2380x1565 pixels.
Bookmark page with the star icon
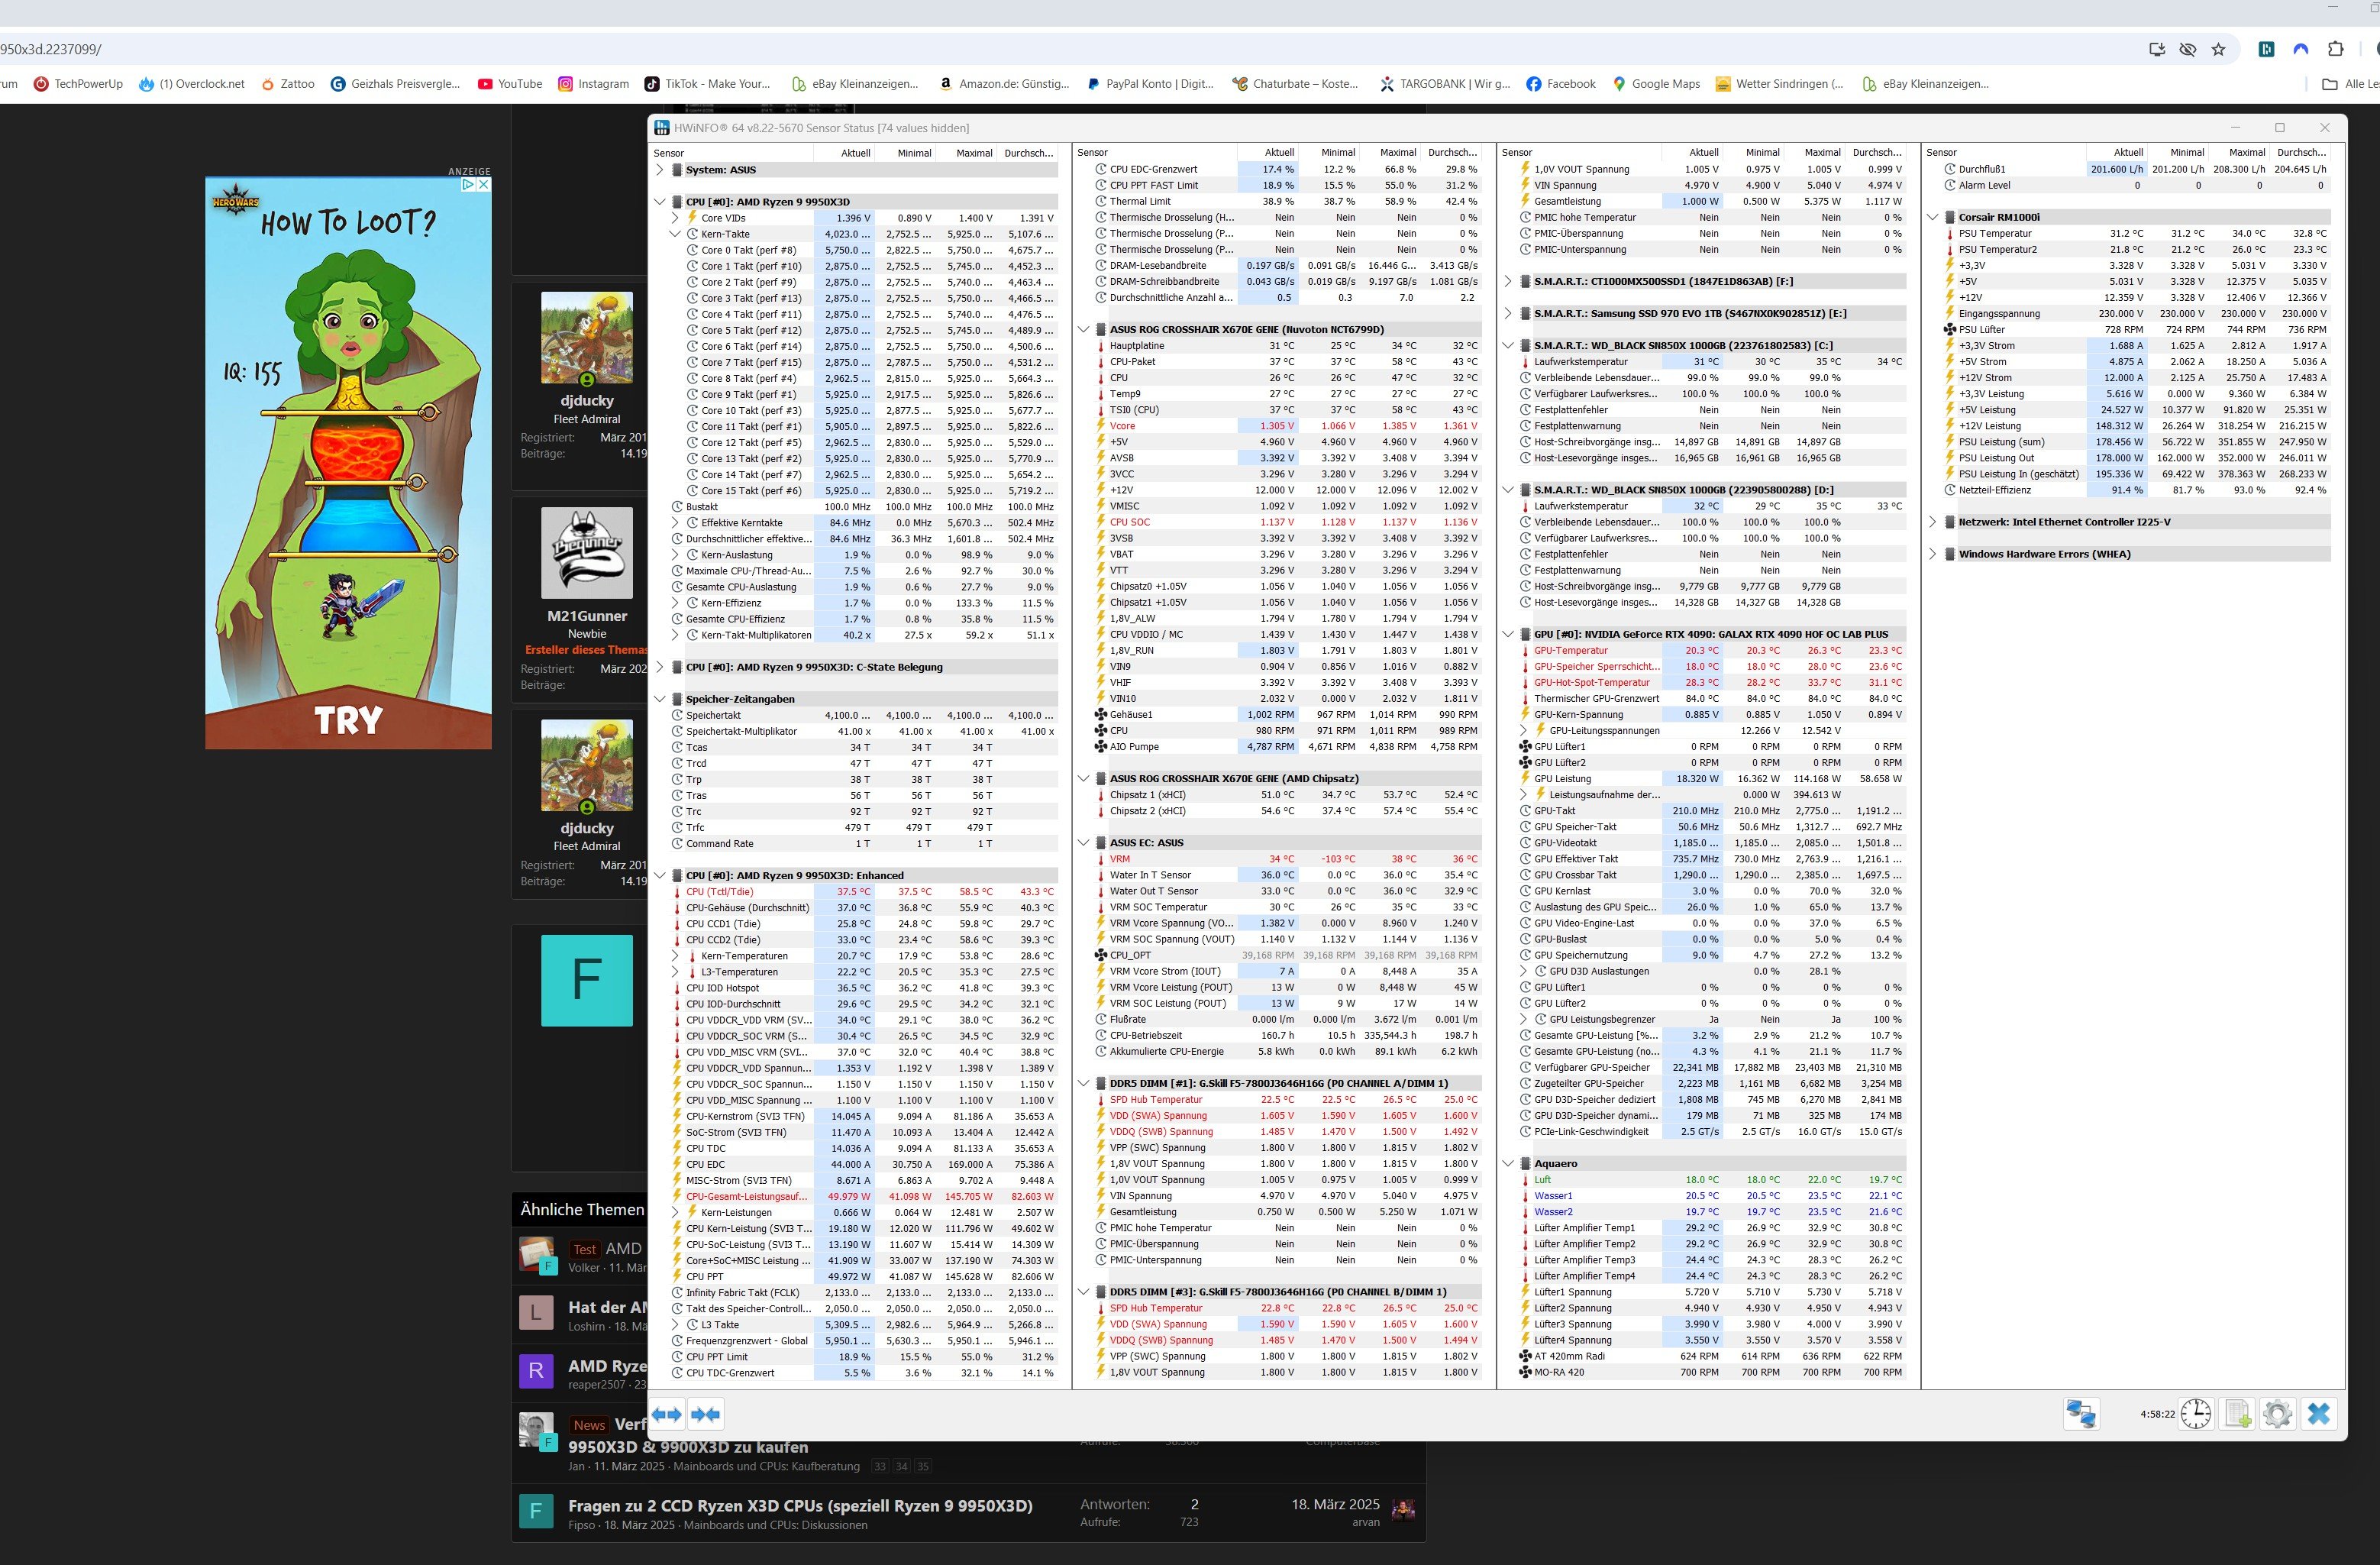click(2218, 49)
